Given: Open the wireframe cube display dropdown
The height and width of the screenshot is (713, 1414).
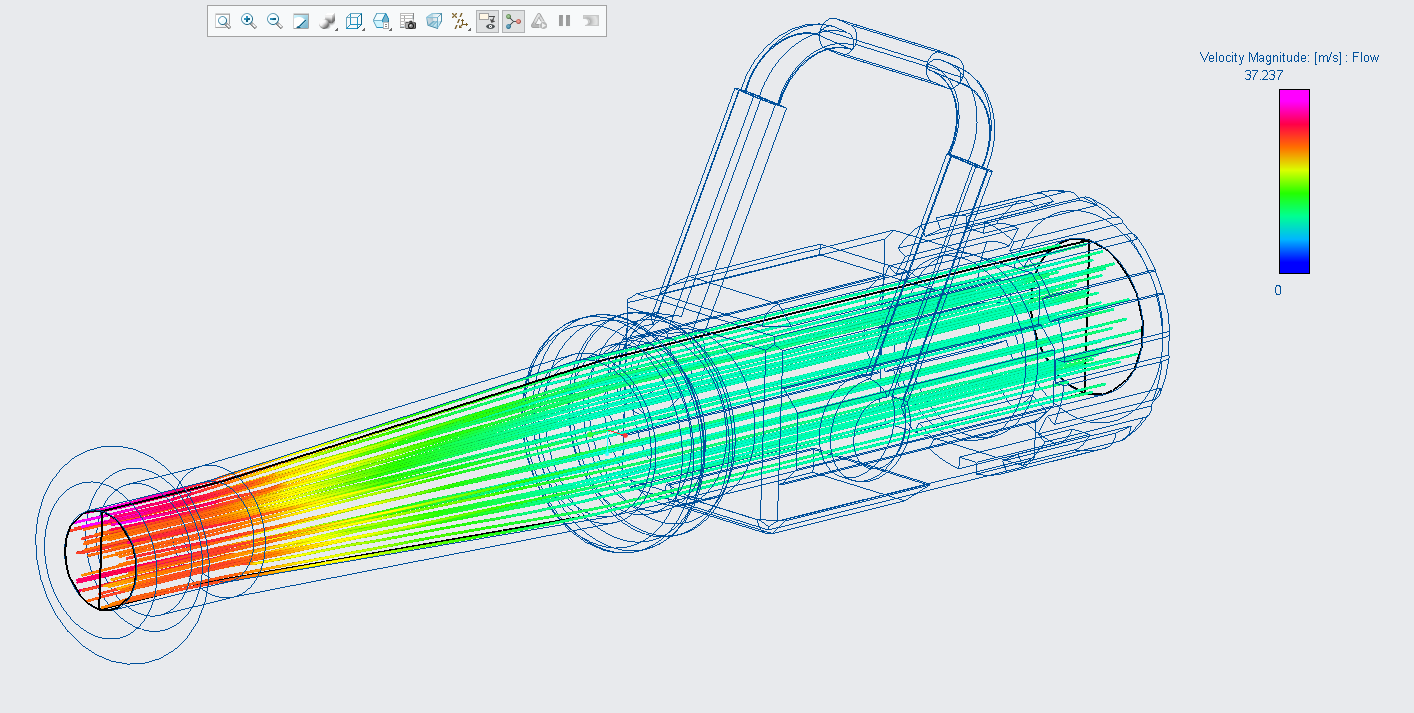Looking at the screenshot, I should (363, 30).
